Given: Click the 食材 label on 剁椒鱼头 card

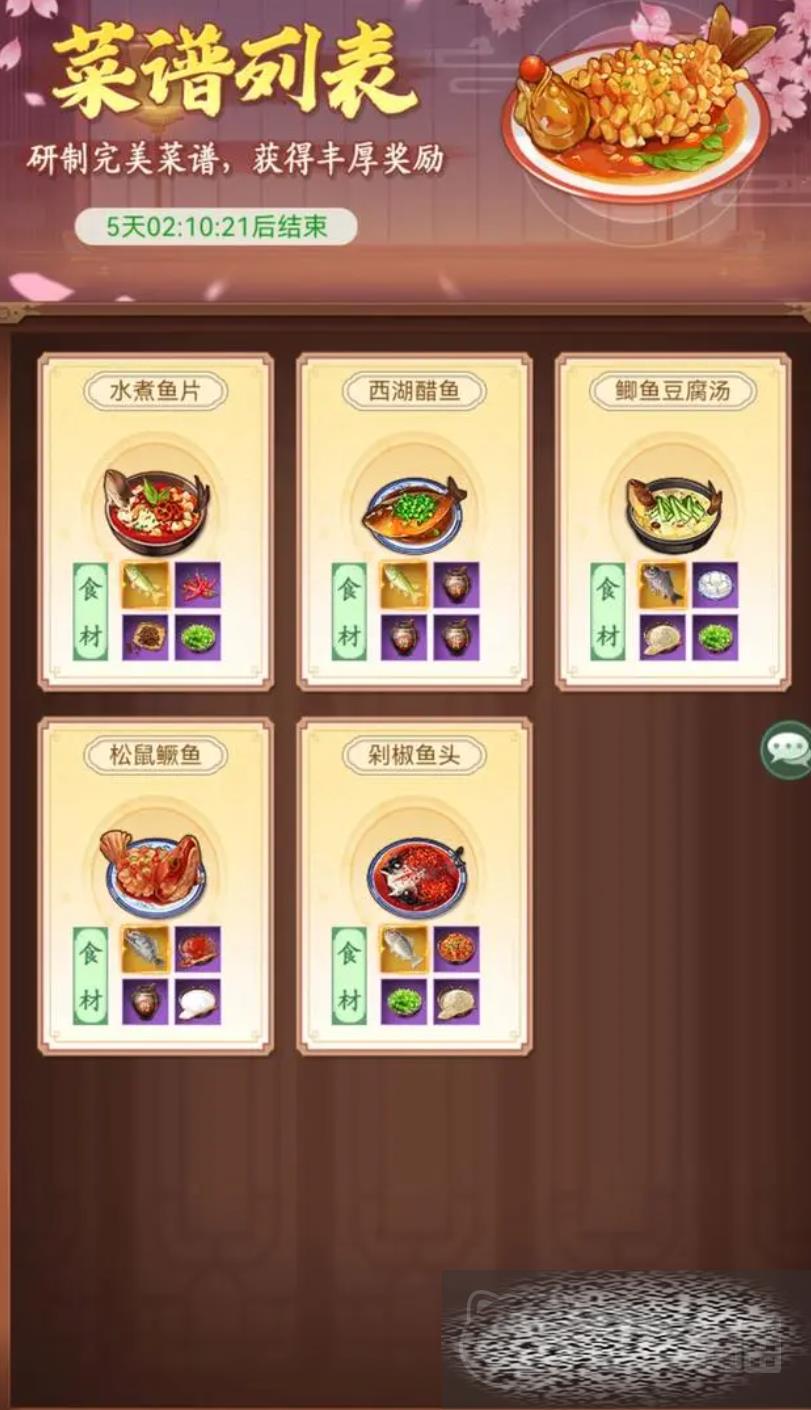Looking at the screenshot, I should click(349, 975).
